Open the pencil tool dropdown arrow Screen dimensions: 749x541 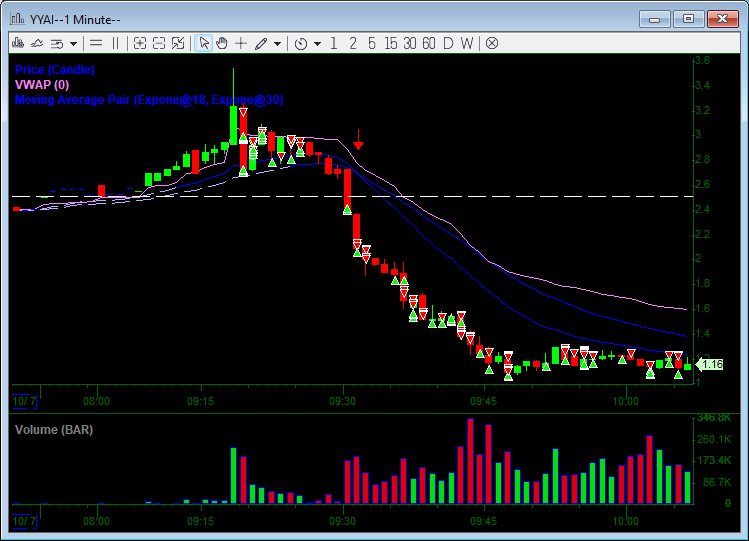pyautogui.click(x=278, y=44)
